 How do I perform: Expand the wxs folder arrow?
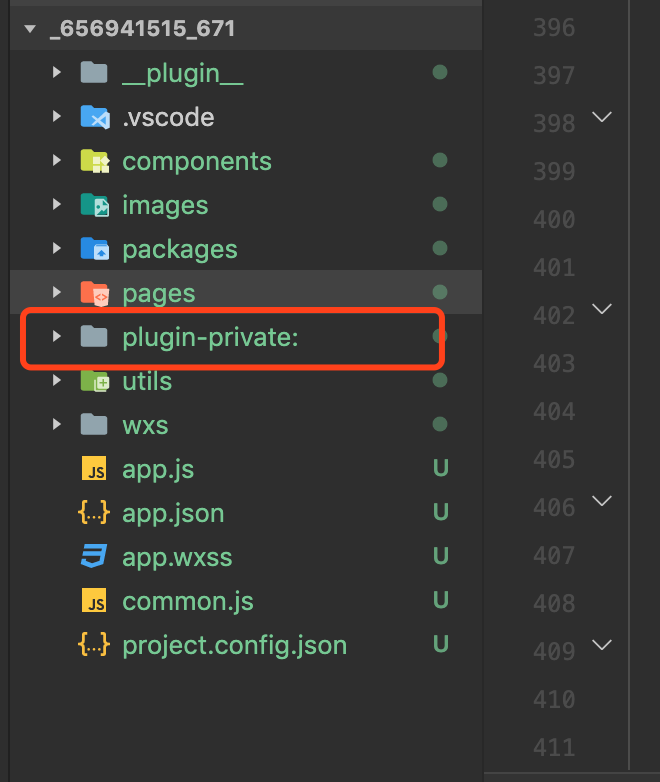coord(57,424)
